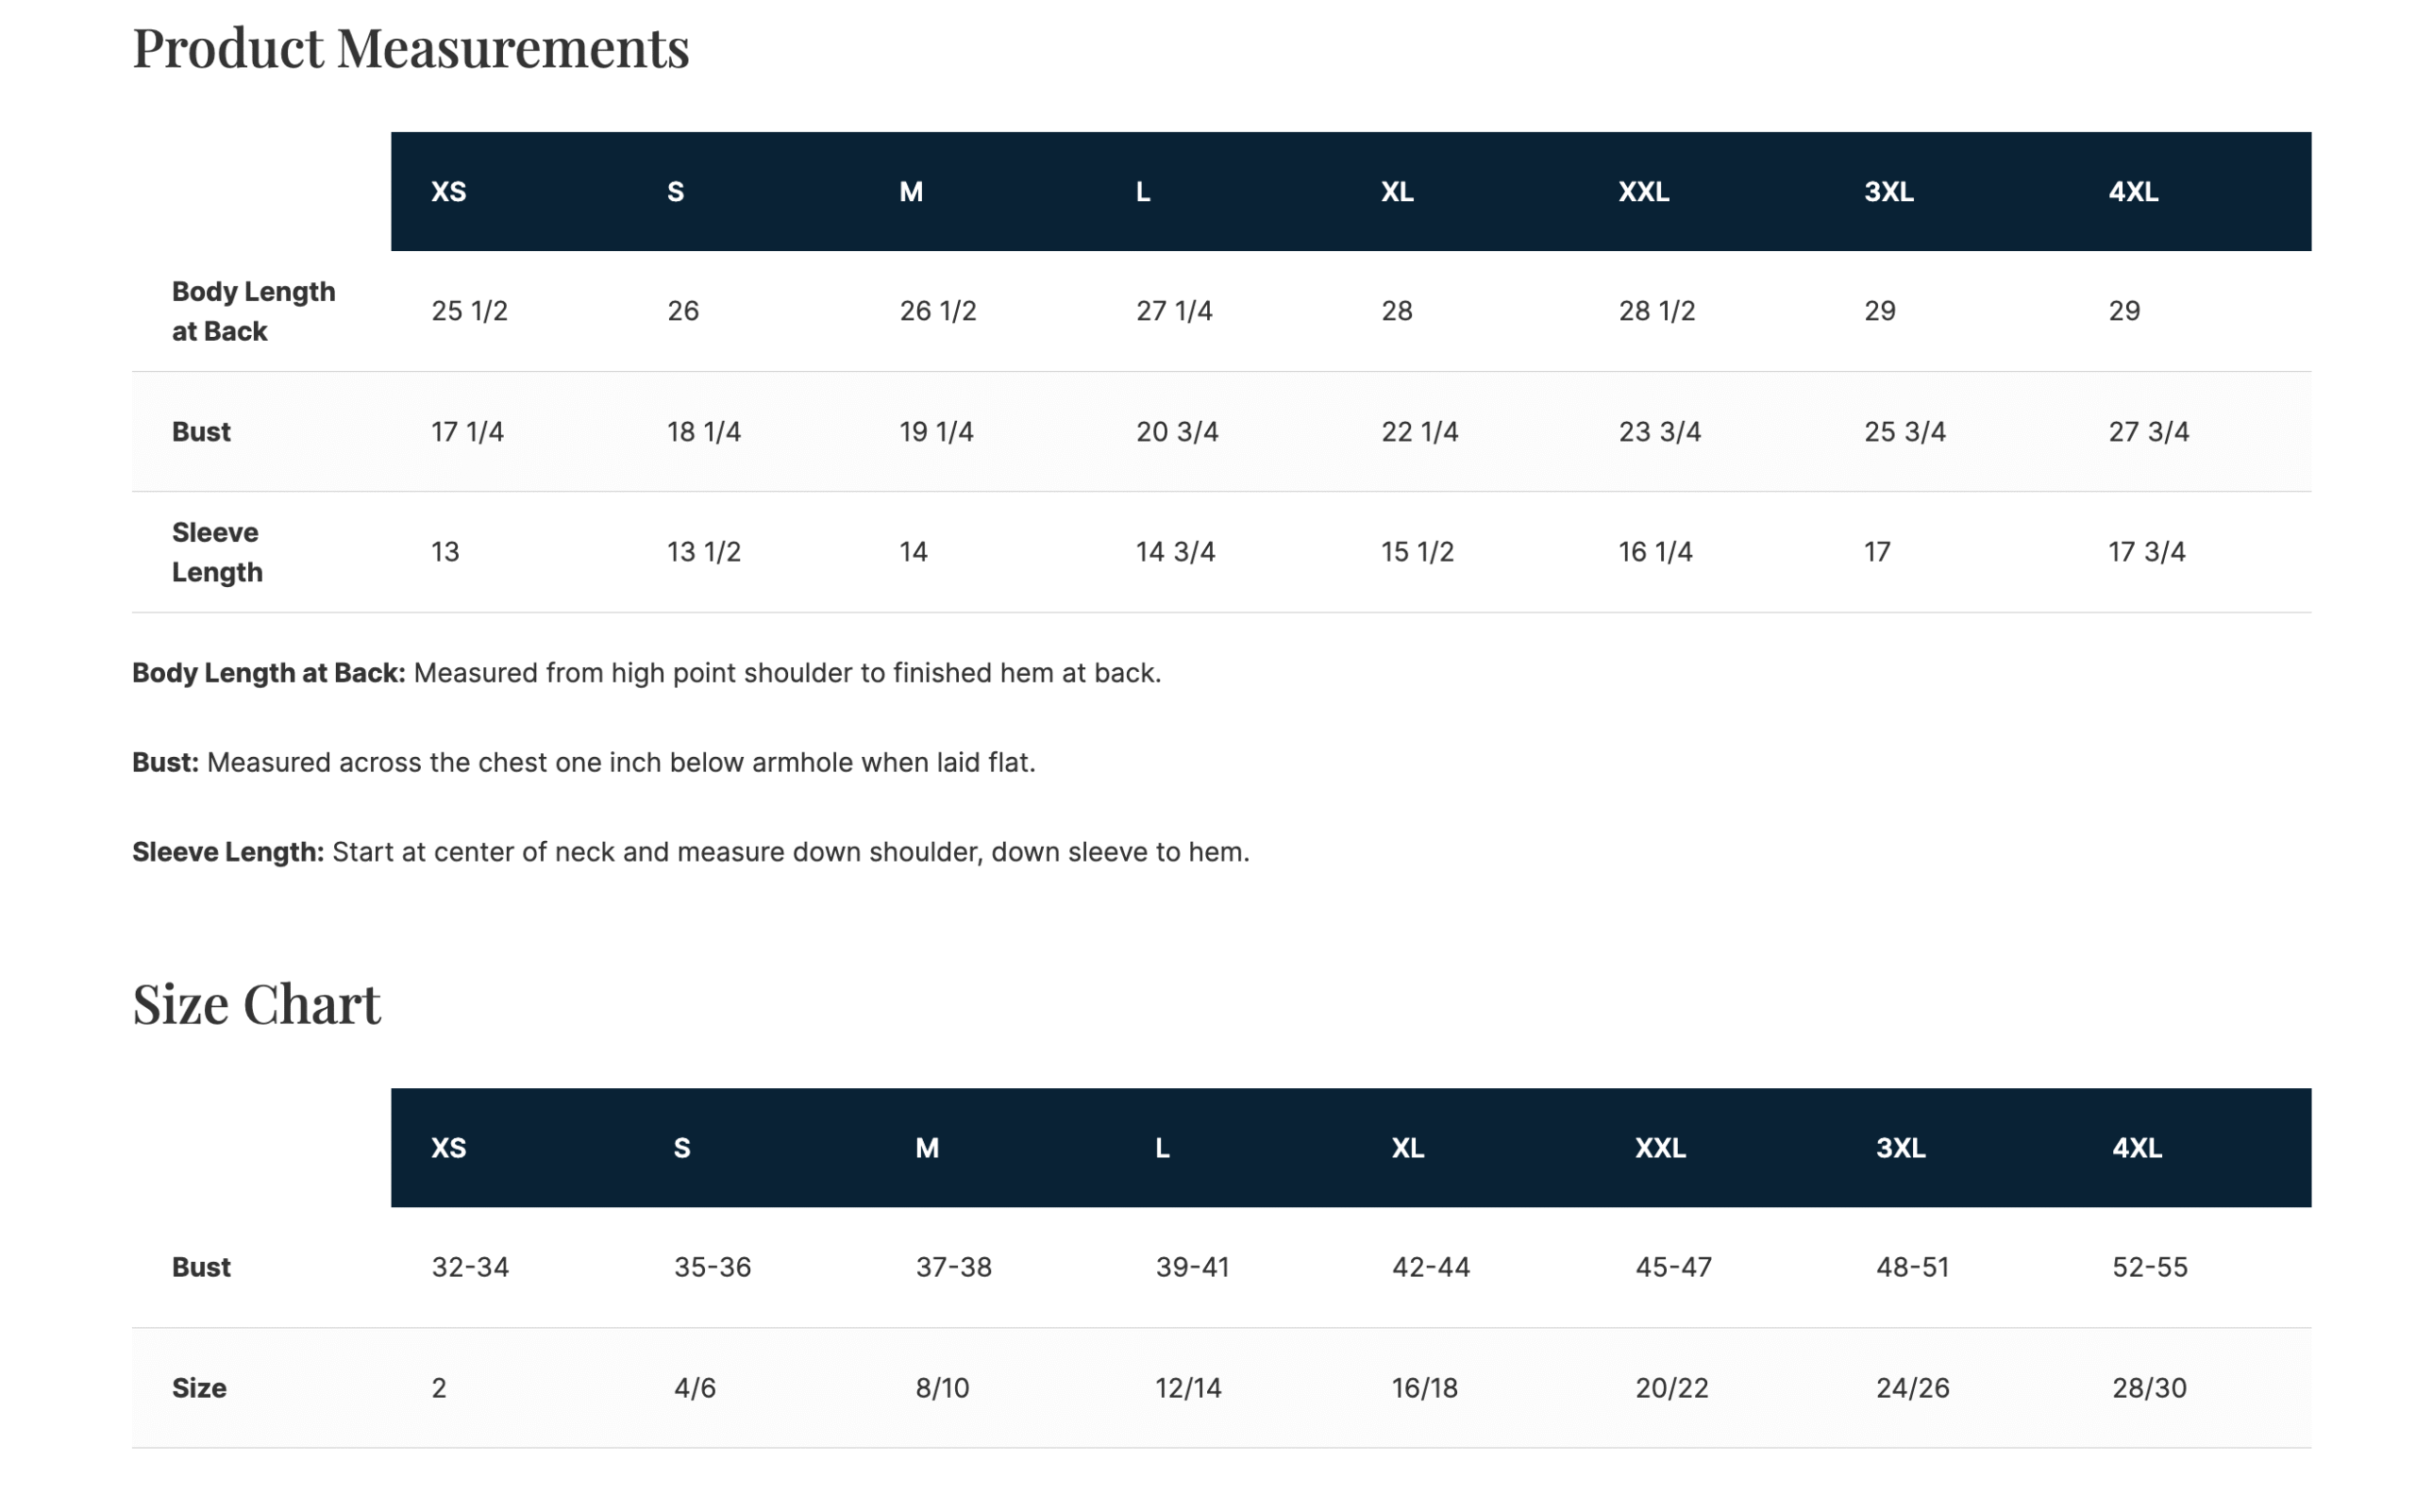
Task: Click the Product Measurements heading
Action: 410,48
